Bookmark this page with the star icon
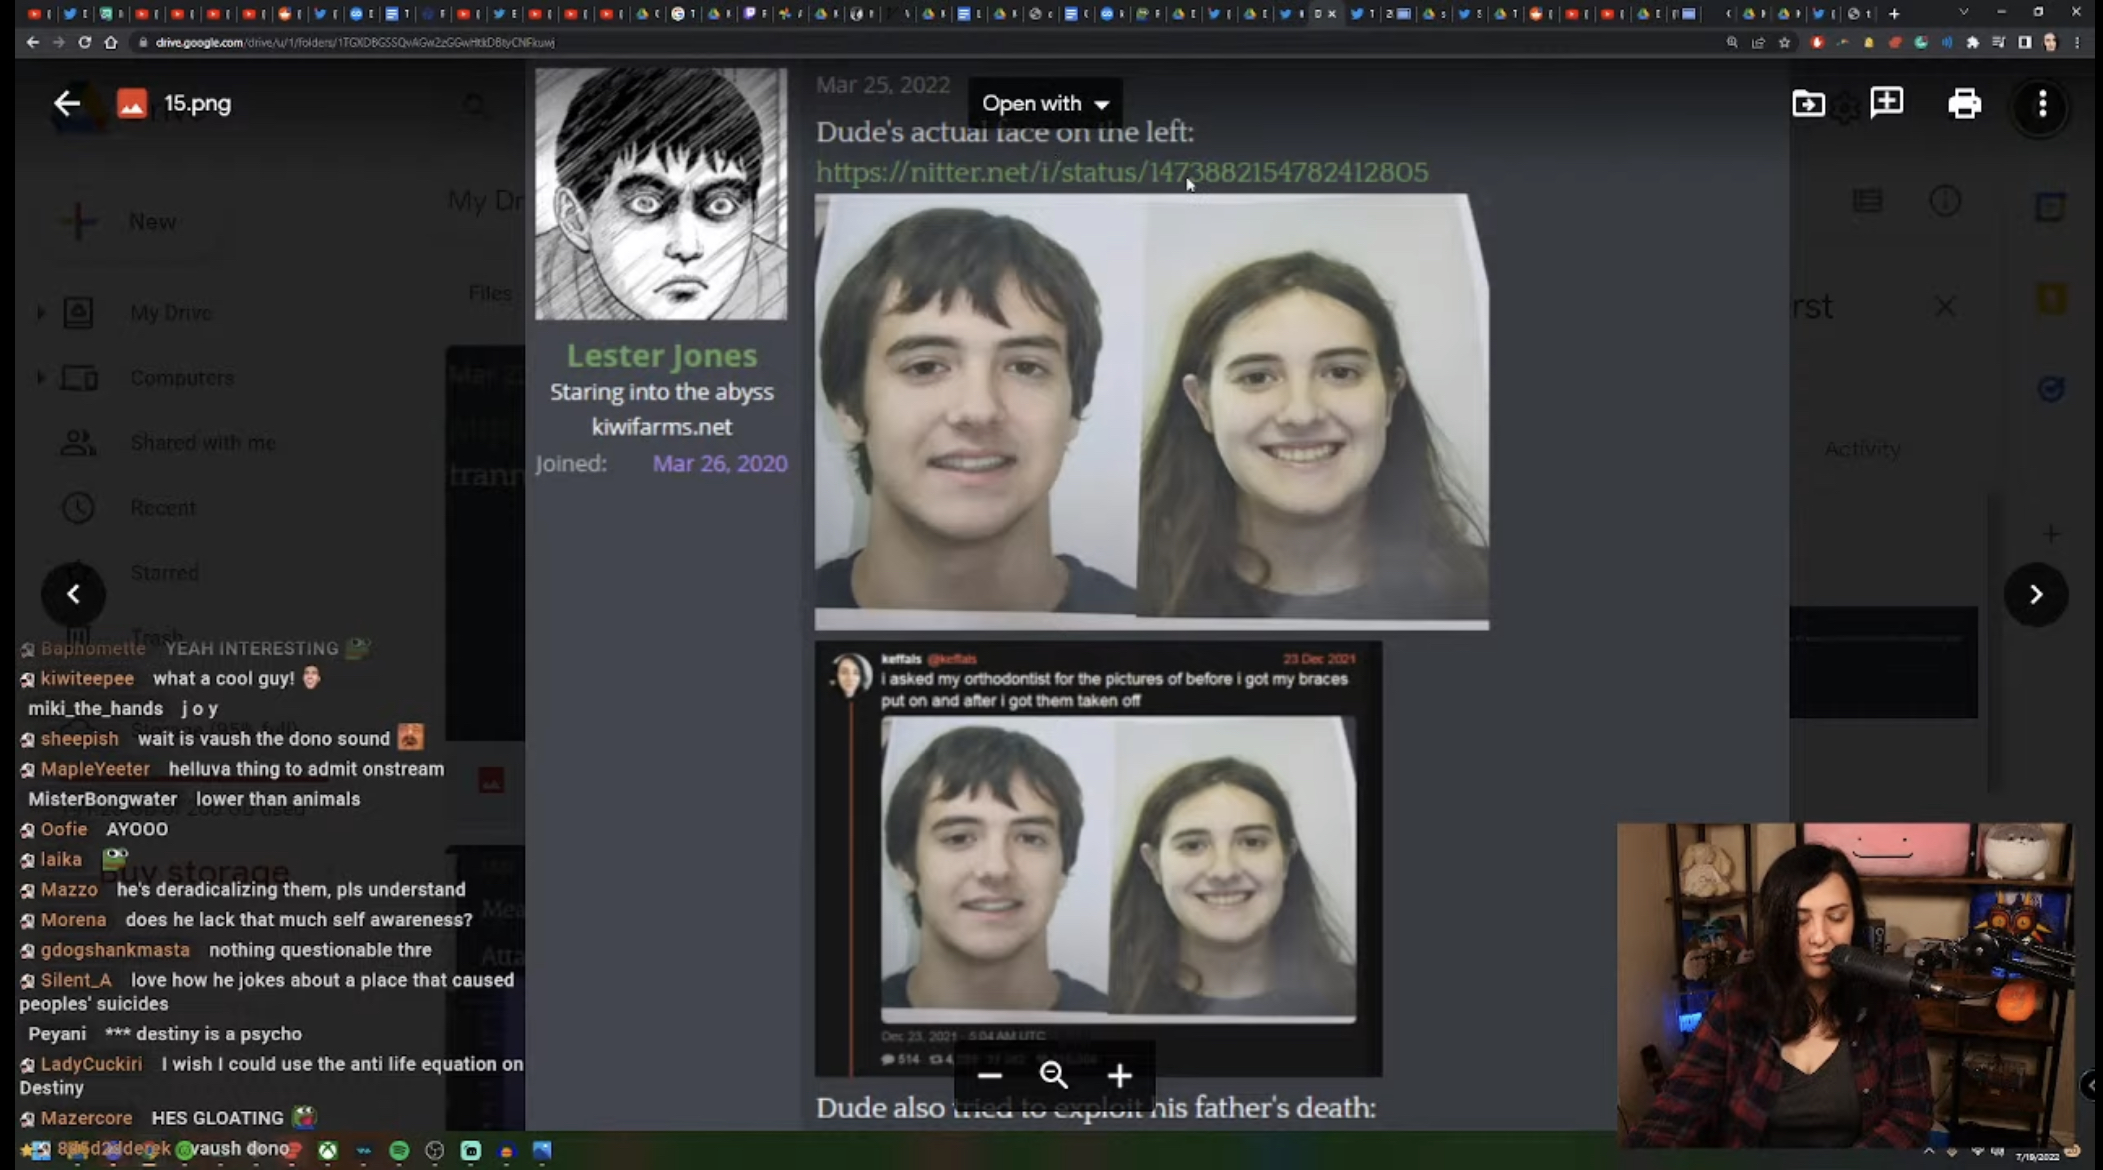 (x=1784, y=42)
